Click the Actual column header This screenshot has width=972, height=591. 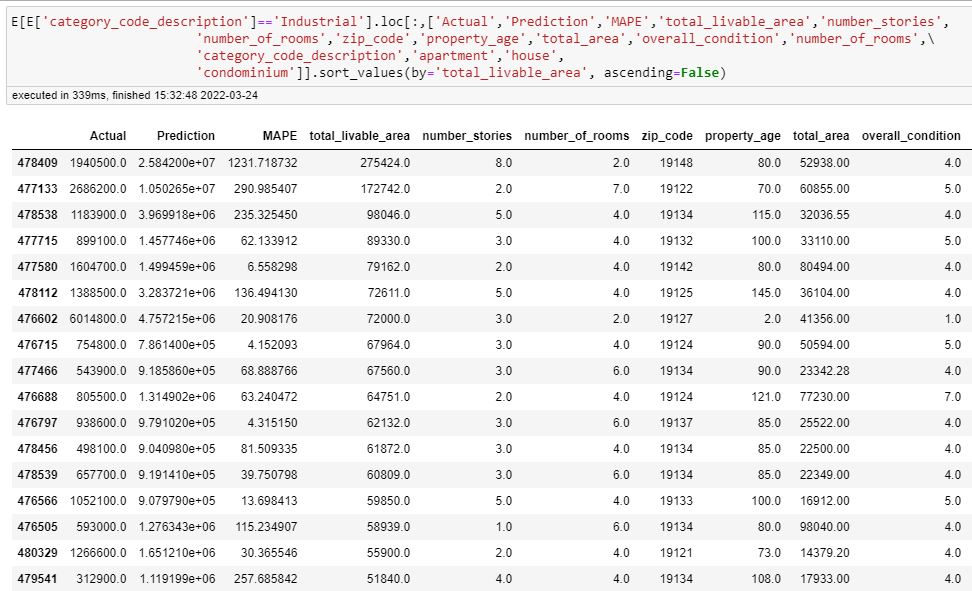pos(108,136)
